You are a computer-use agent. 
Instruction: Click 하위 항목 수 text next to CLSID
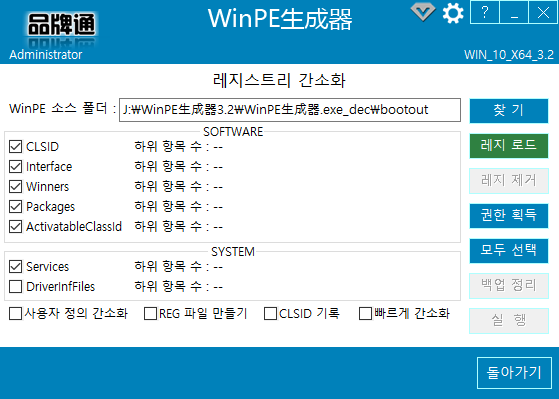(x=178, y=146)
